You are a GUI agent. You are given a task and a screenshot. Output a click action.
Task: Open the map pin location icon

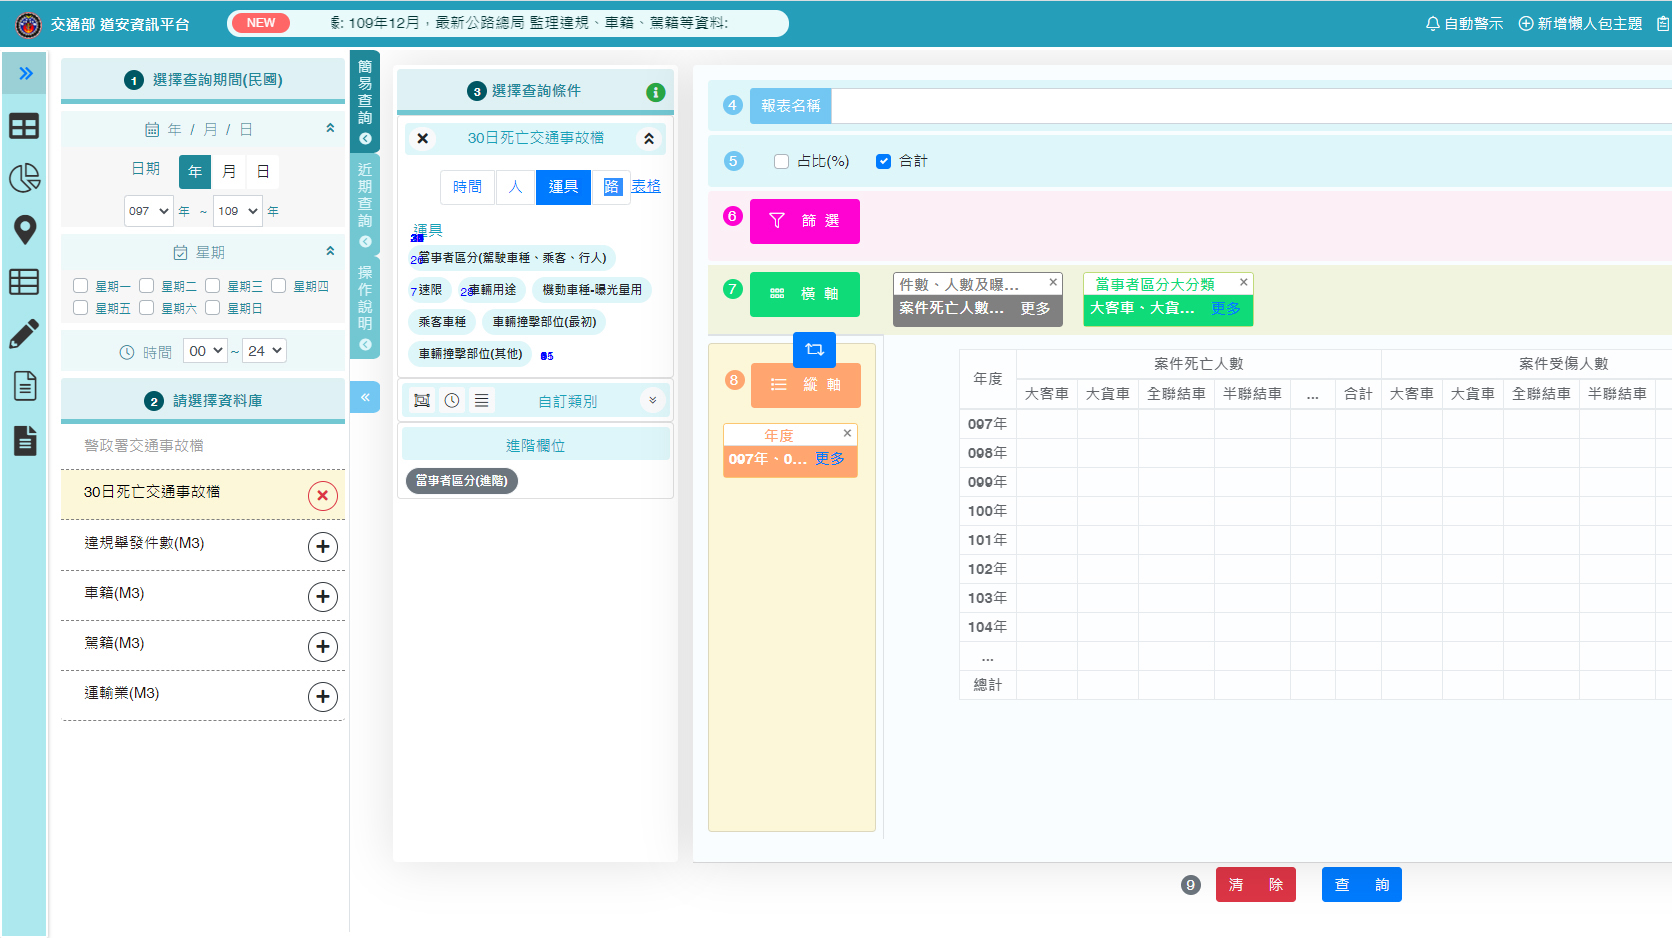tap(24, 230)
